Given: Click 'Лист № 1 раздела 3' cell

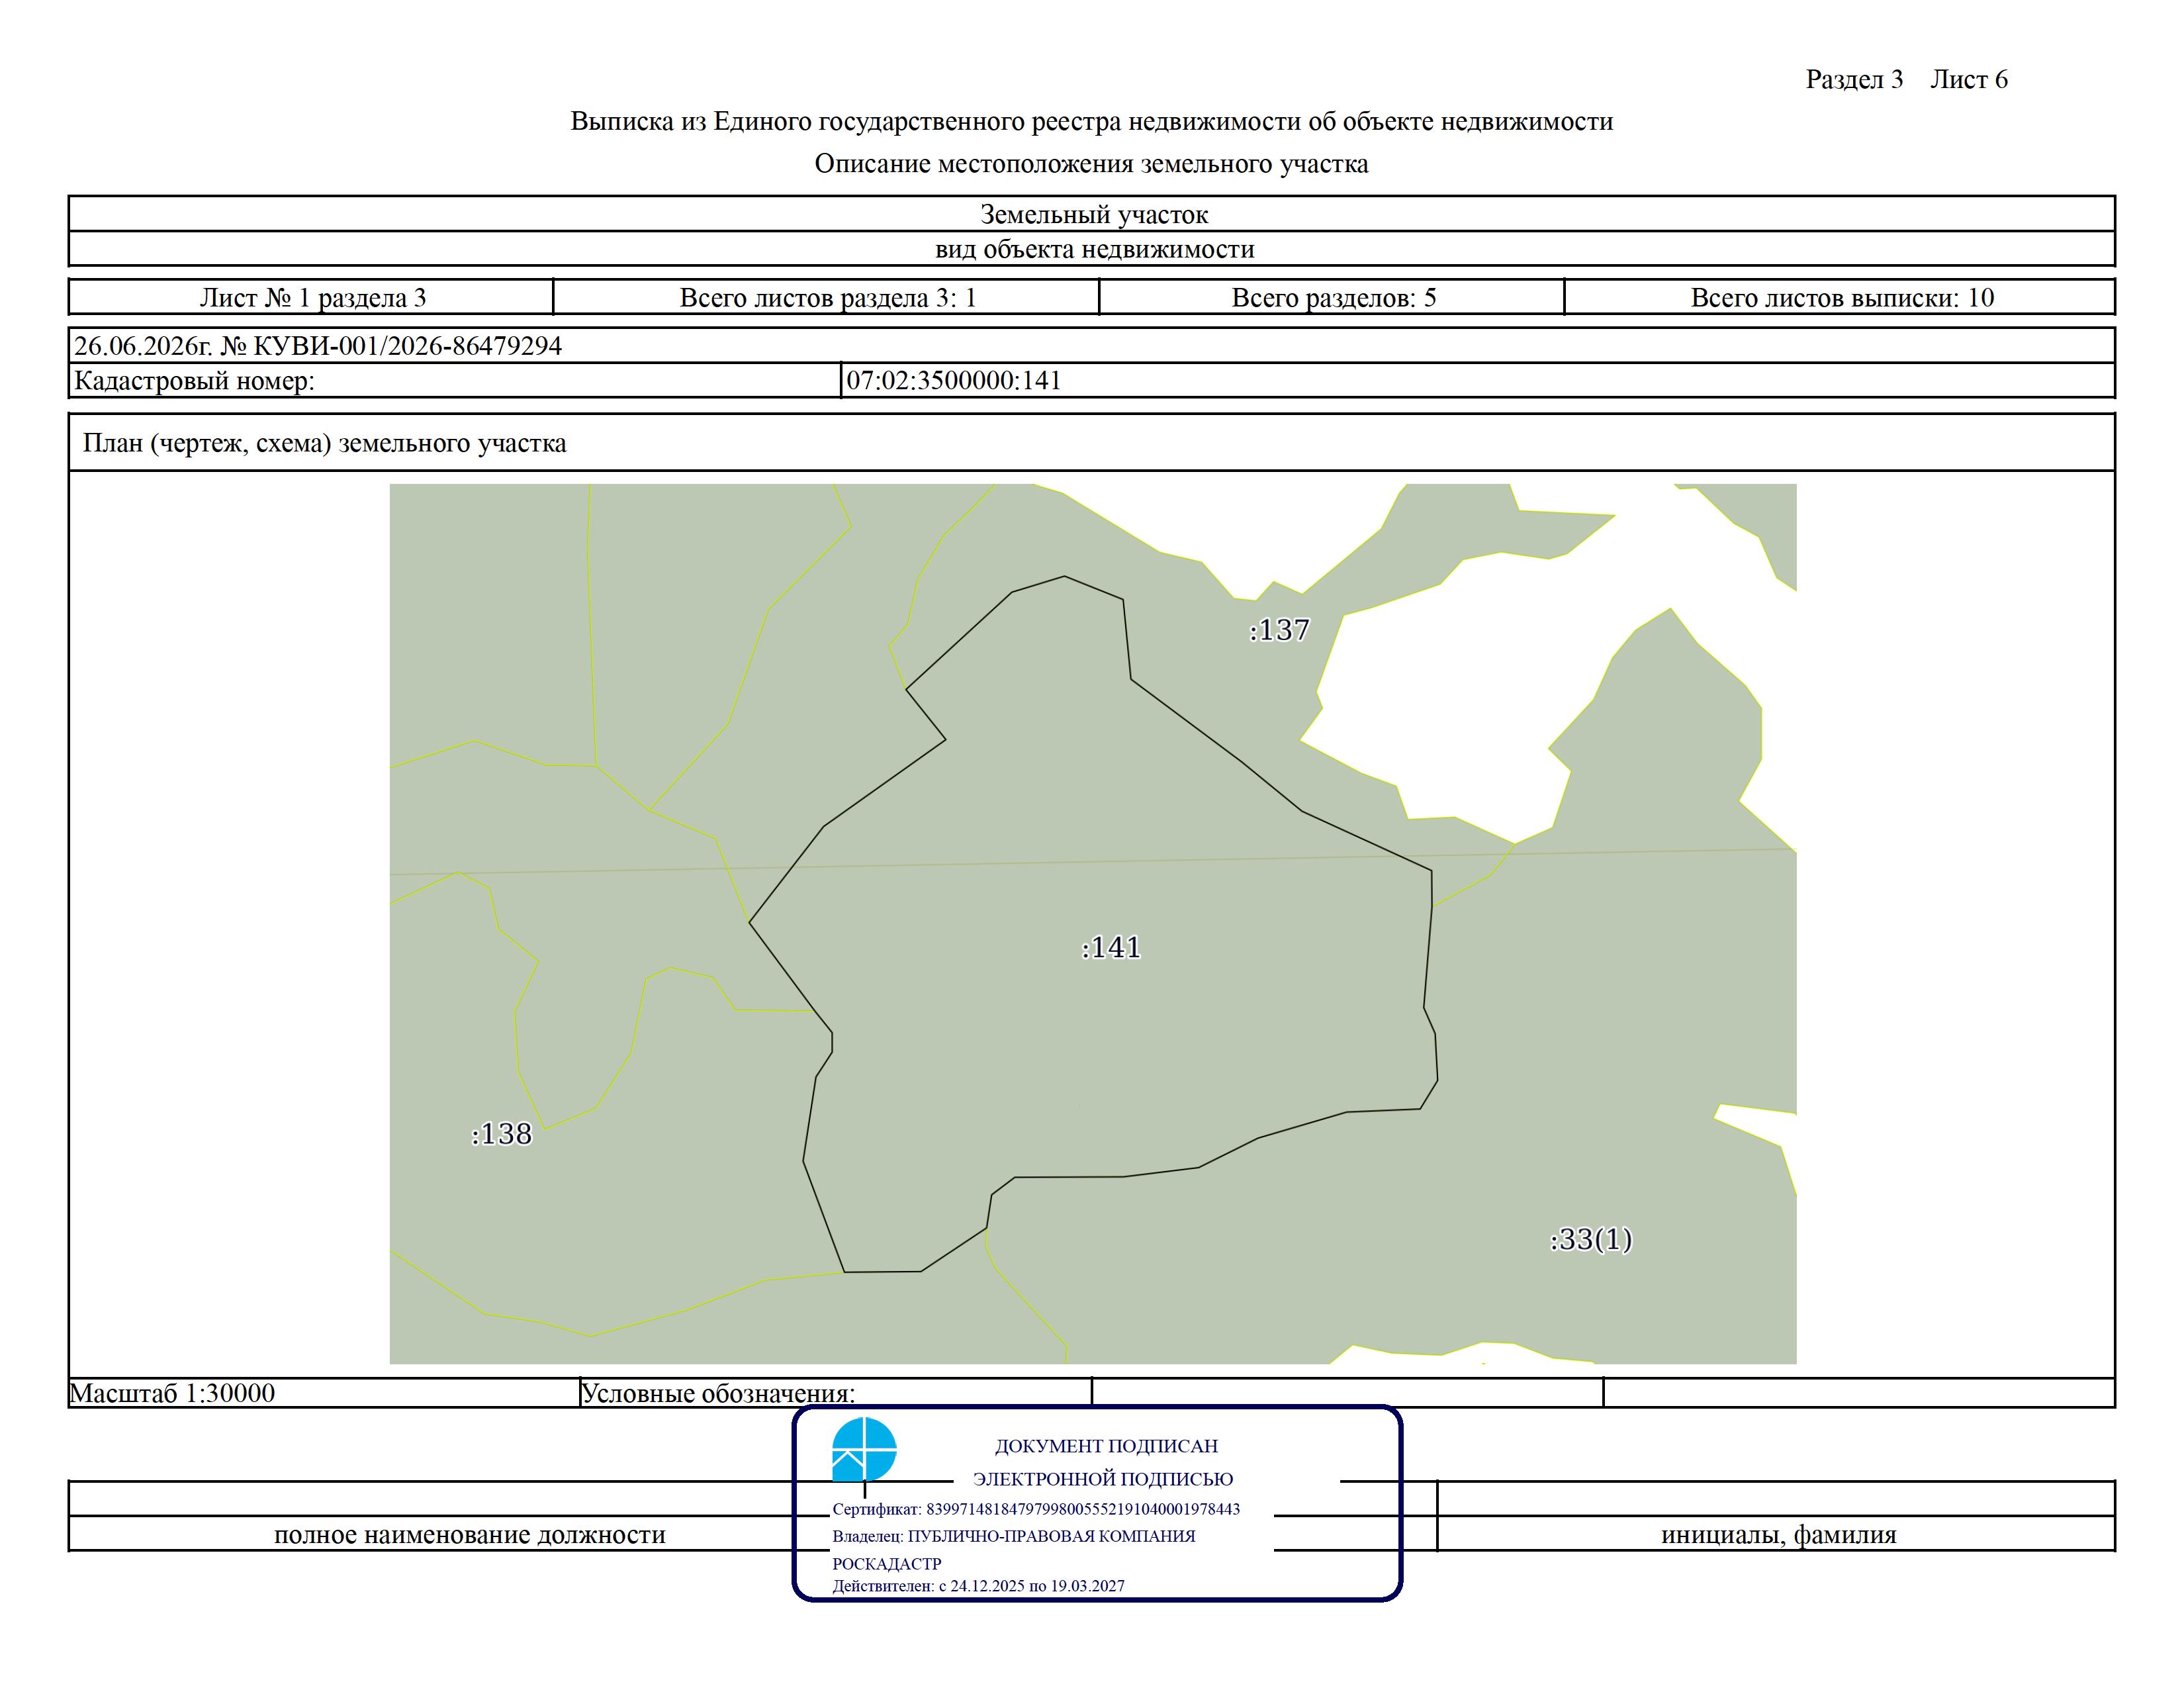Looking at the screenshot, I should click(x=311, y=297).
